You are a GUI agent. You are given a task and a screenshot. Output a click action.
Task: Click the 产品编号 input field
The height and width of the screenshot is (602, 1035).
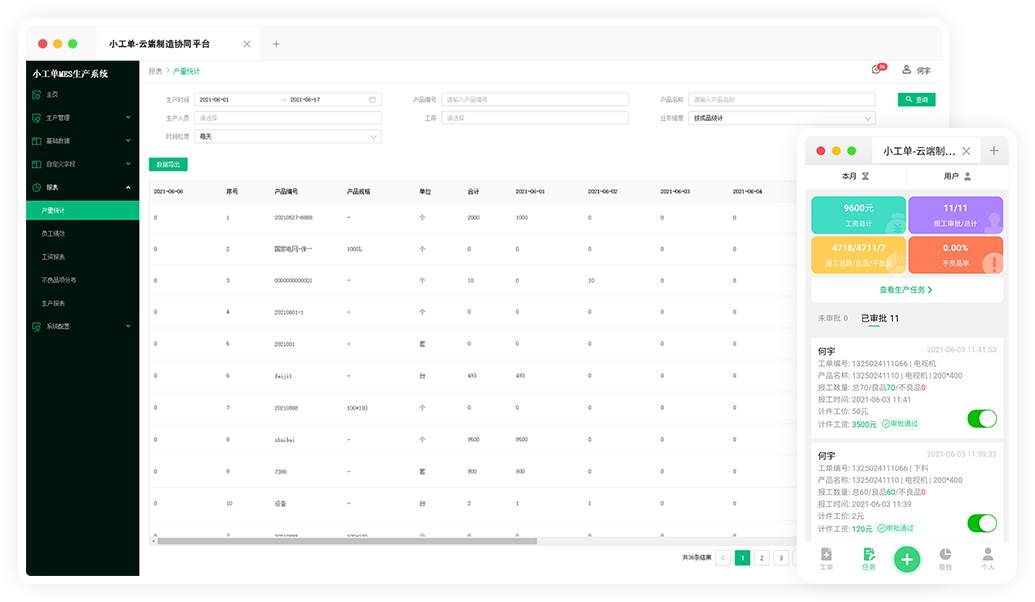[x=535, y=100]
